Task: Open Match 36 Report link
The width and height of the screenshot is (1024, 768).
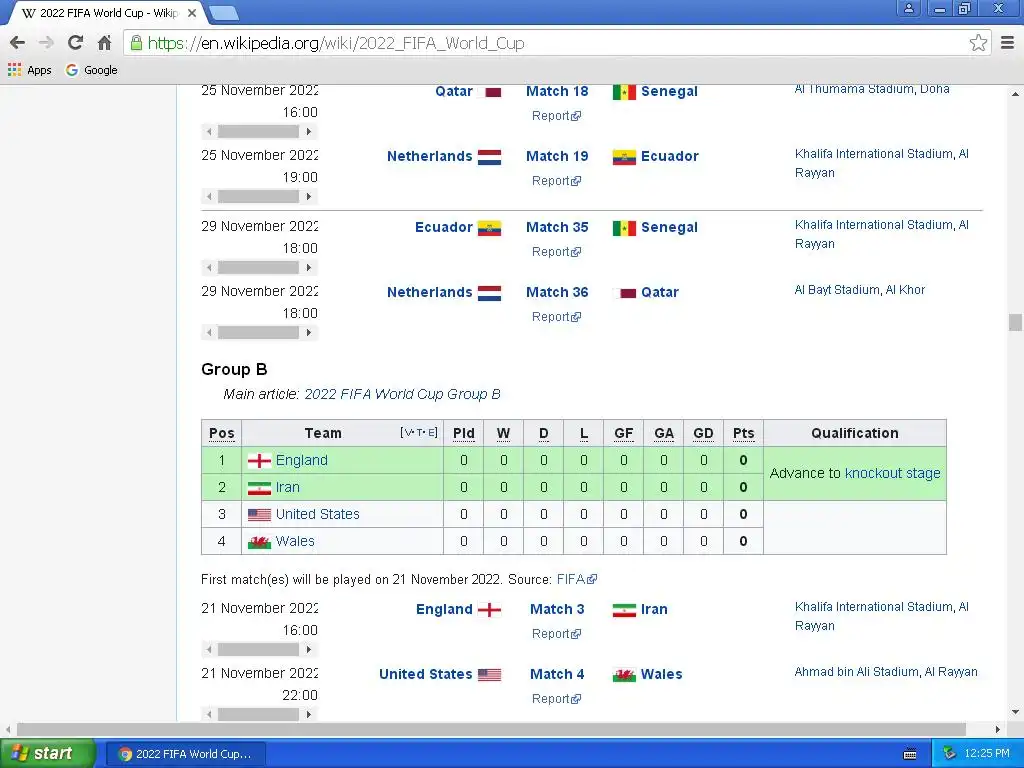Action: [x=556, y=317]
